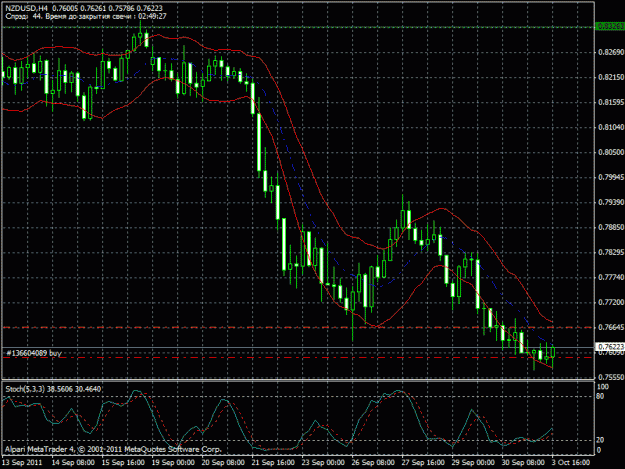Viewport: 625px width, 469px height.
Task: Click the NZDUSD,H4 chart title text
Action: click(27, 8)
